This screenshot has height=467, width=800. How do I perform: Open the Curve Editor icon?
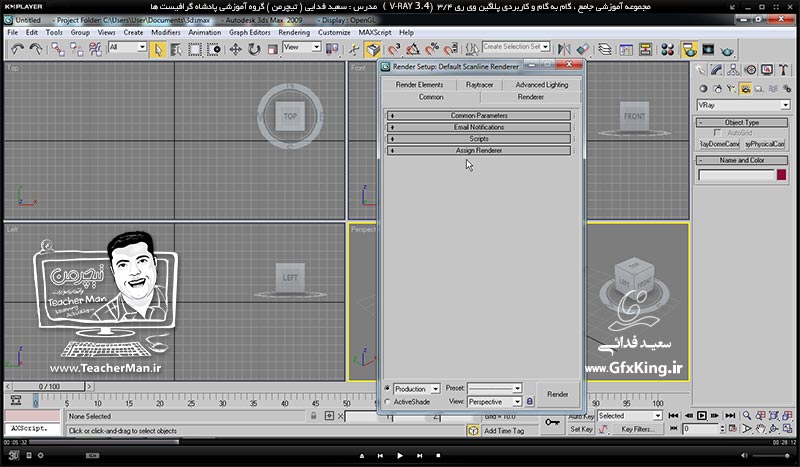pyautogui.click(x=626, y=49)
